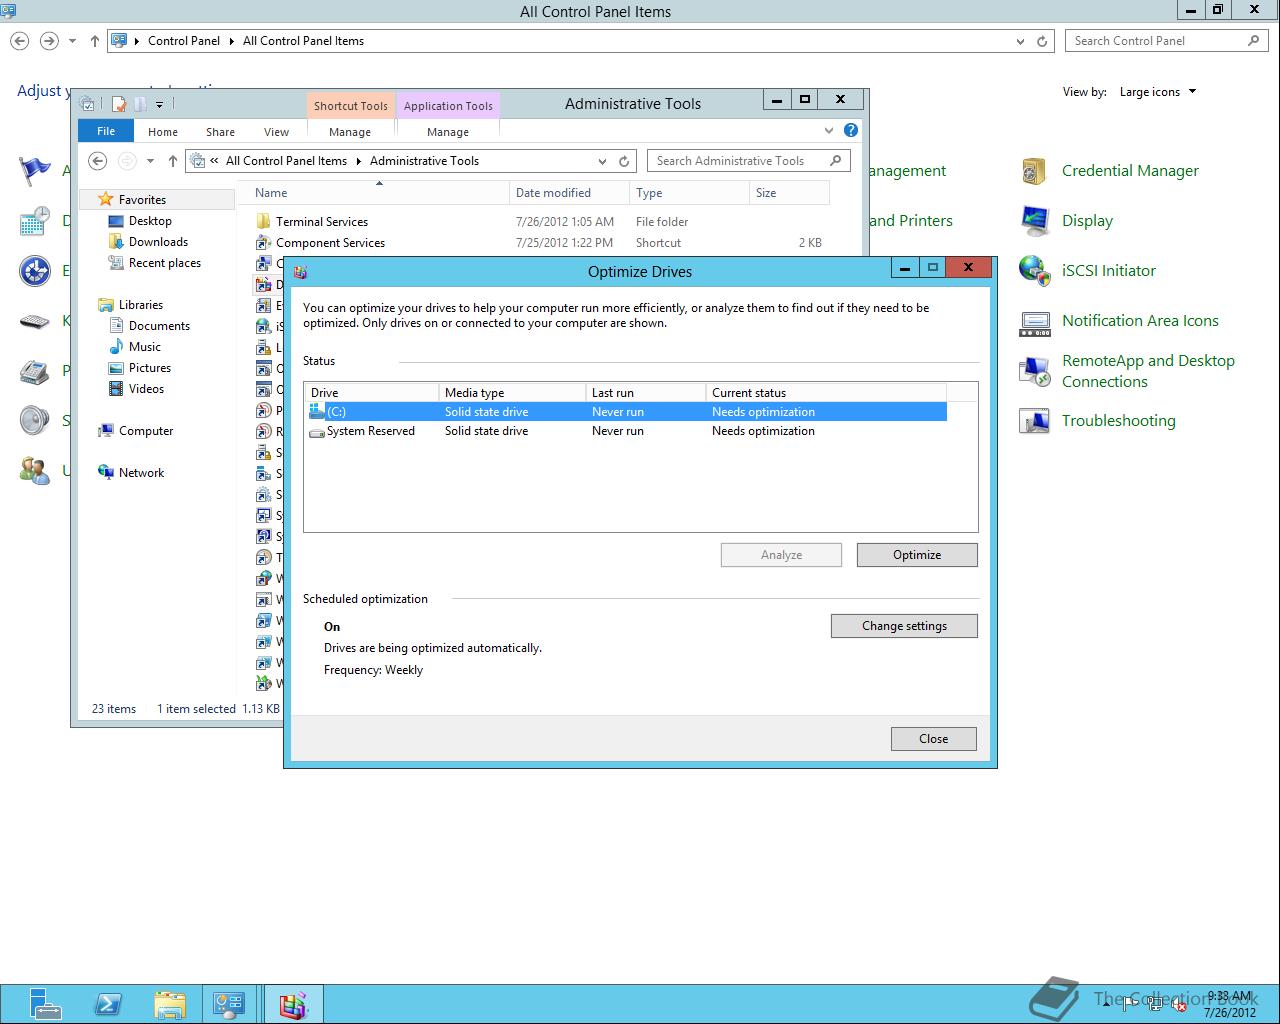This screenshot has height=1024, width=1280.
Task: Go up one level in Control Panel
Action: (x=95, y=41)
